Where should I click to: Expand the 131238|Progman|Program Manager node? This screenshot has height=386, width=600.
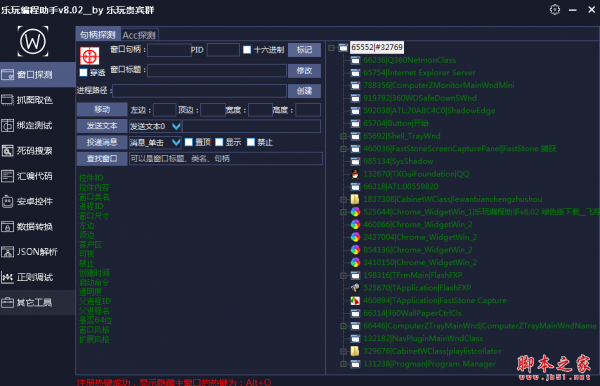344,363
